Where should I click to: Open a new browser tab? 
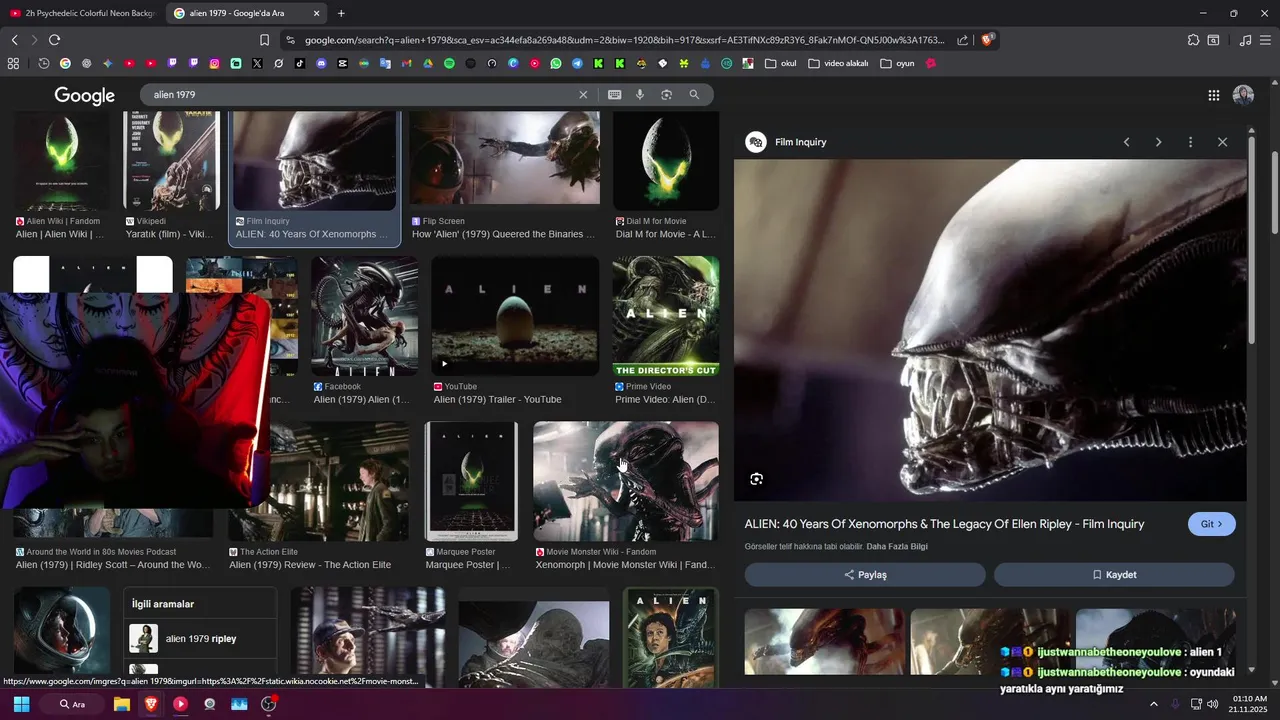(341, 13)
